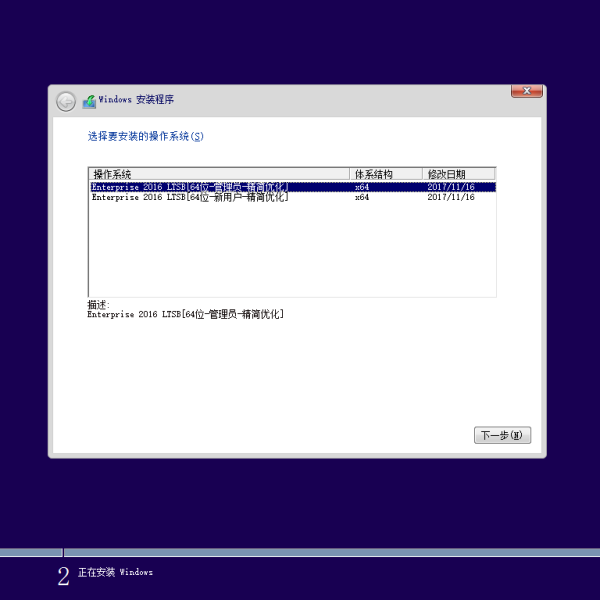The height and width of the screenshot is (600, 600).
Task: Click 2017/11/16 in the 新用户 row
Action: click(451, 197)
